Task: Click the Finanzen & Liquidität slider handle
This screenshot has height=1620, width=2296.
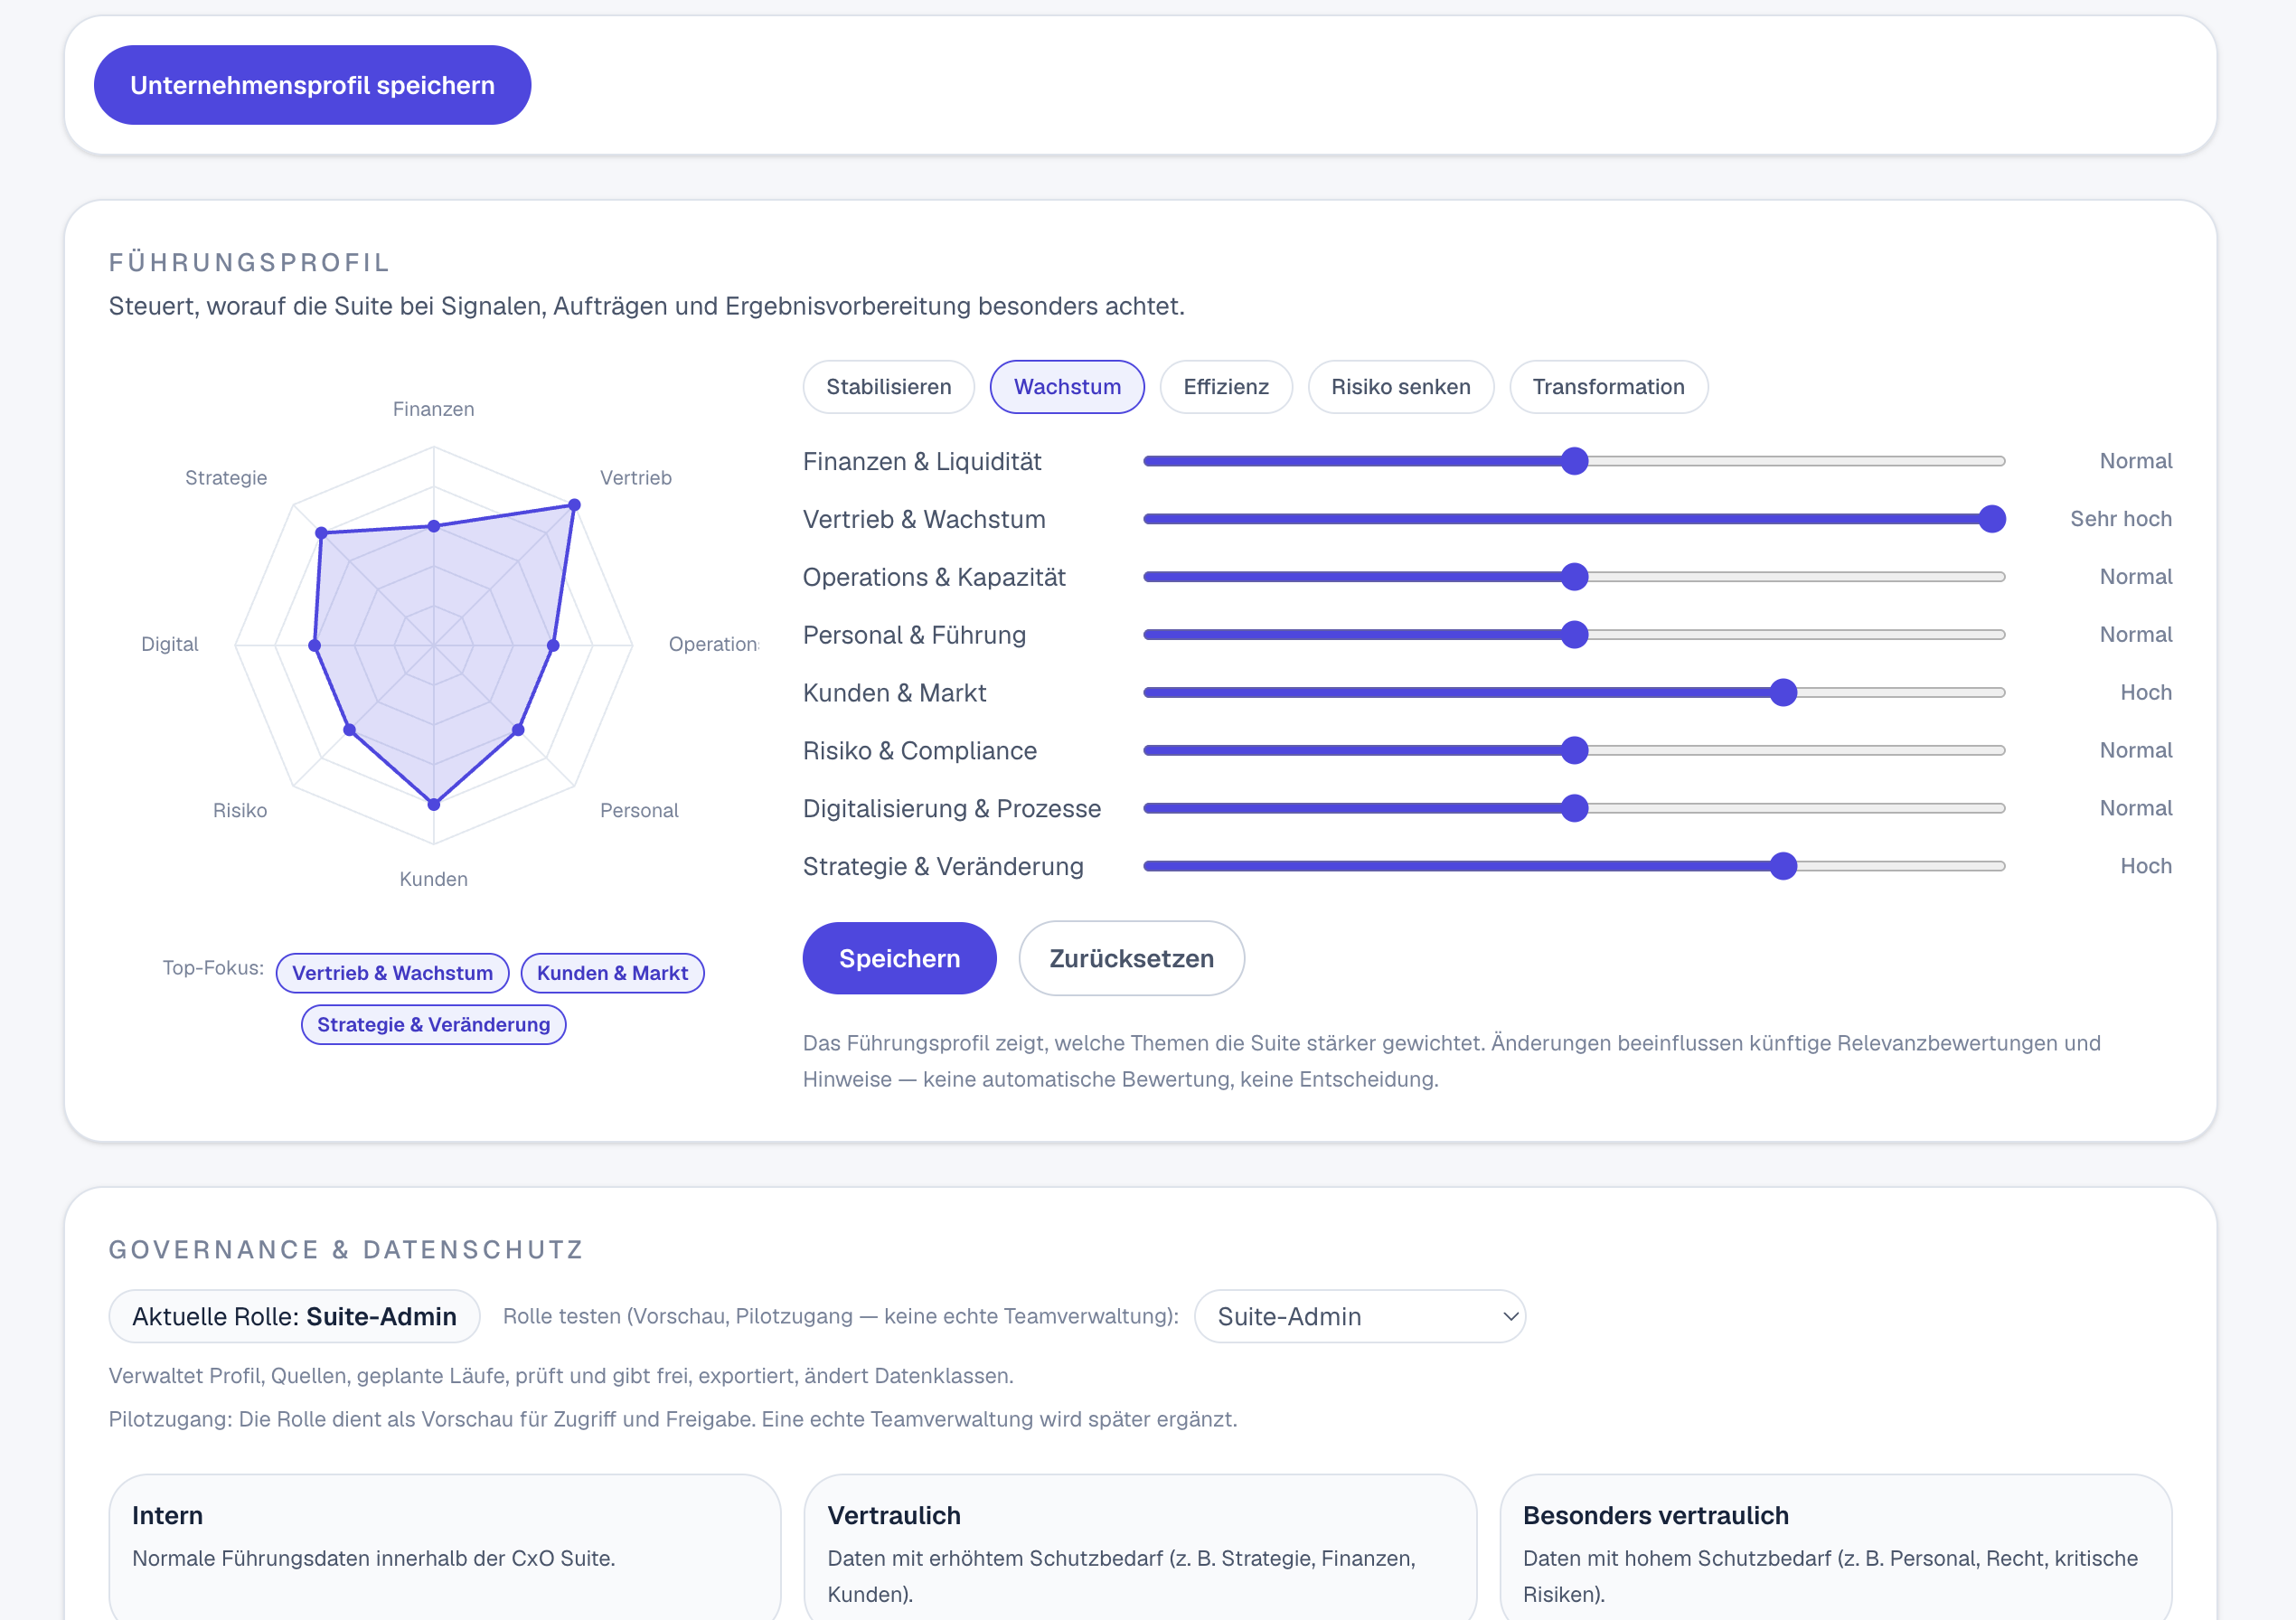Action: tap(1574, 461)
